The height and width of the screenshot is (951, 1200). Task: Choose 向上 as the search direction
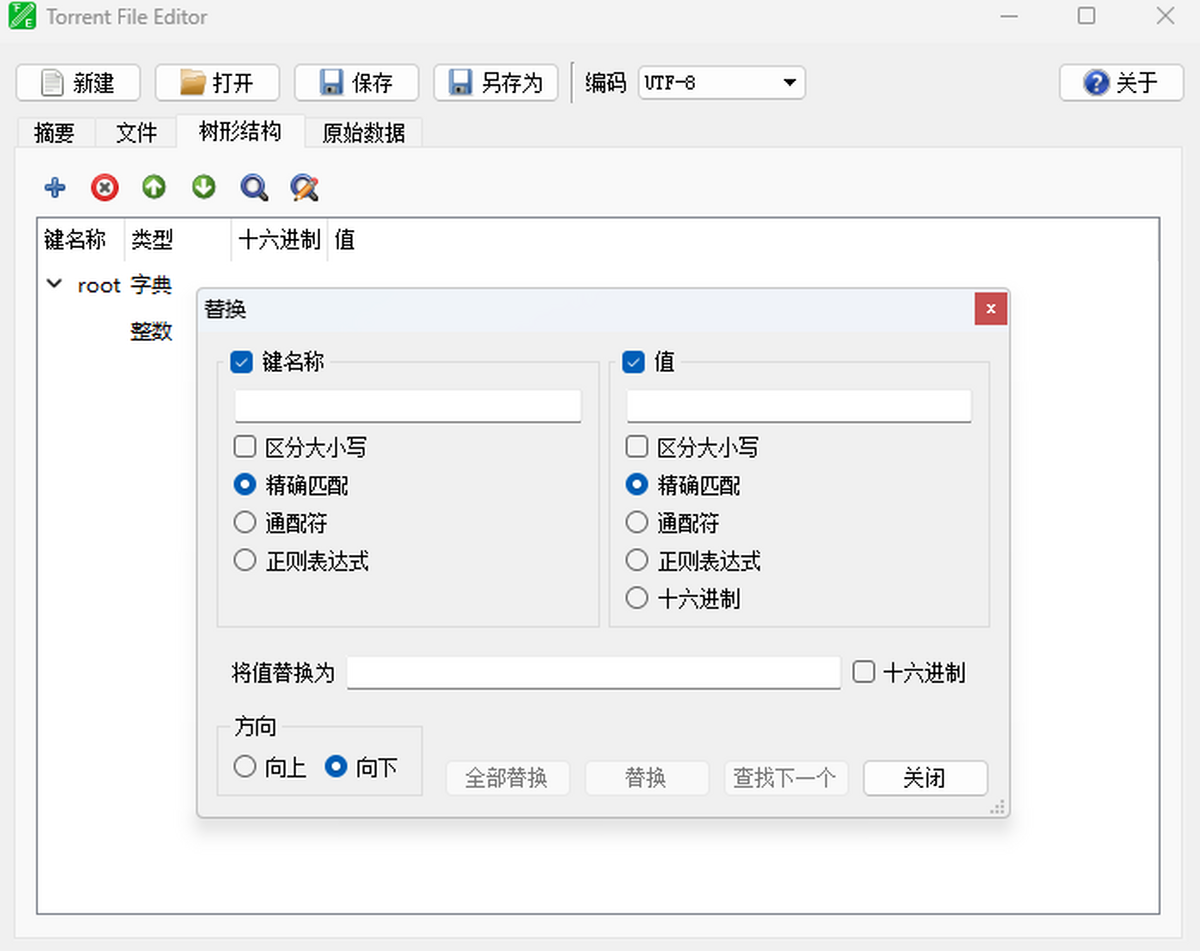click(x=245, y=766)
